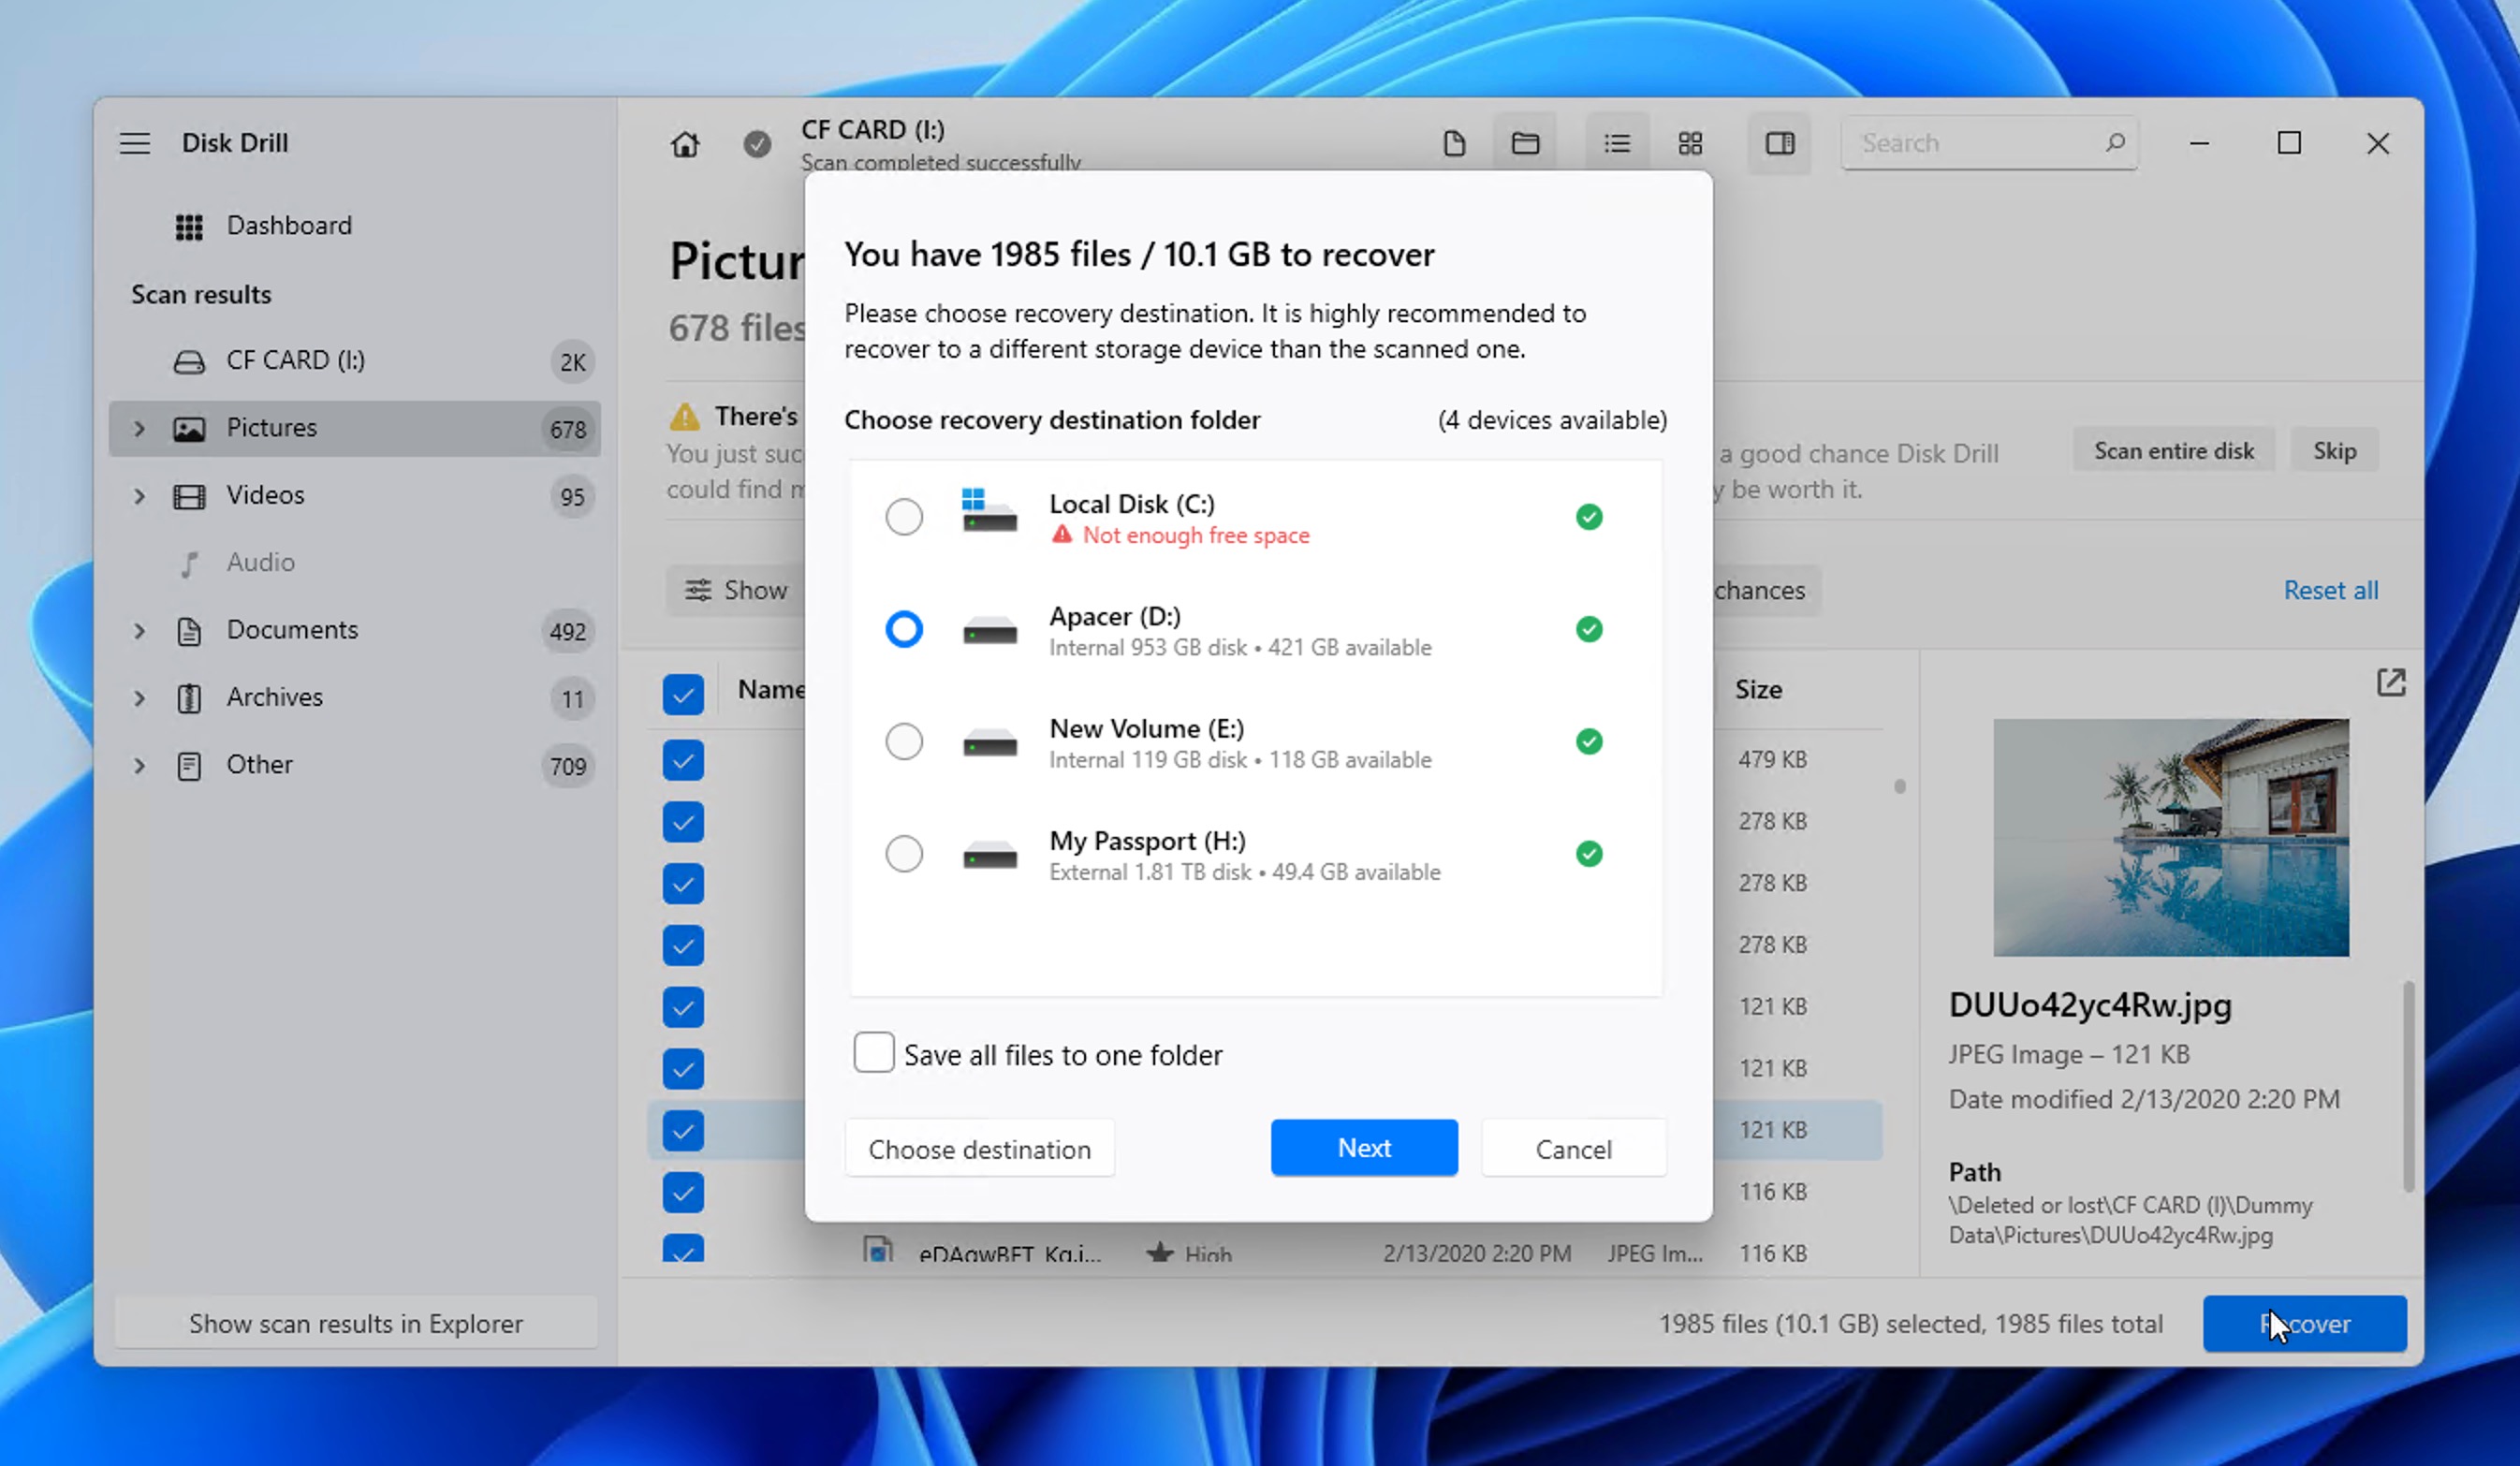The height and width of the screenshot is (1466, 2520).
Task: Click the home icon in toolbar
Action: [685, 144]
